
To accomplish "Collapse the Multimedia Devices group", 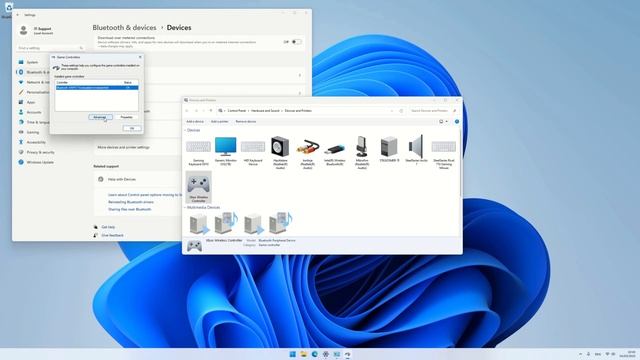I will coord(185,207).
